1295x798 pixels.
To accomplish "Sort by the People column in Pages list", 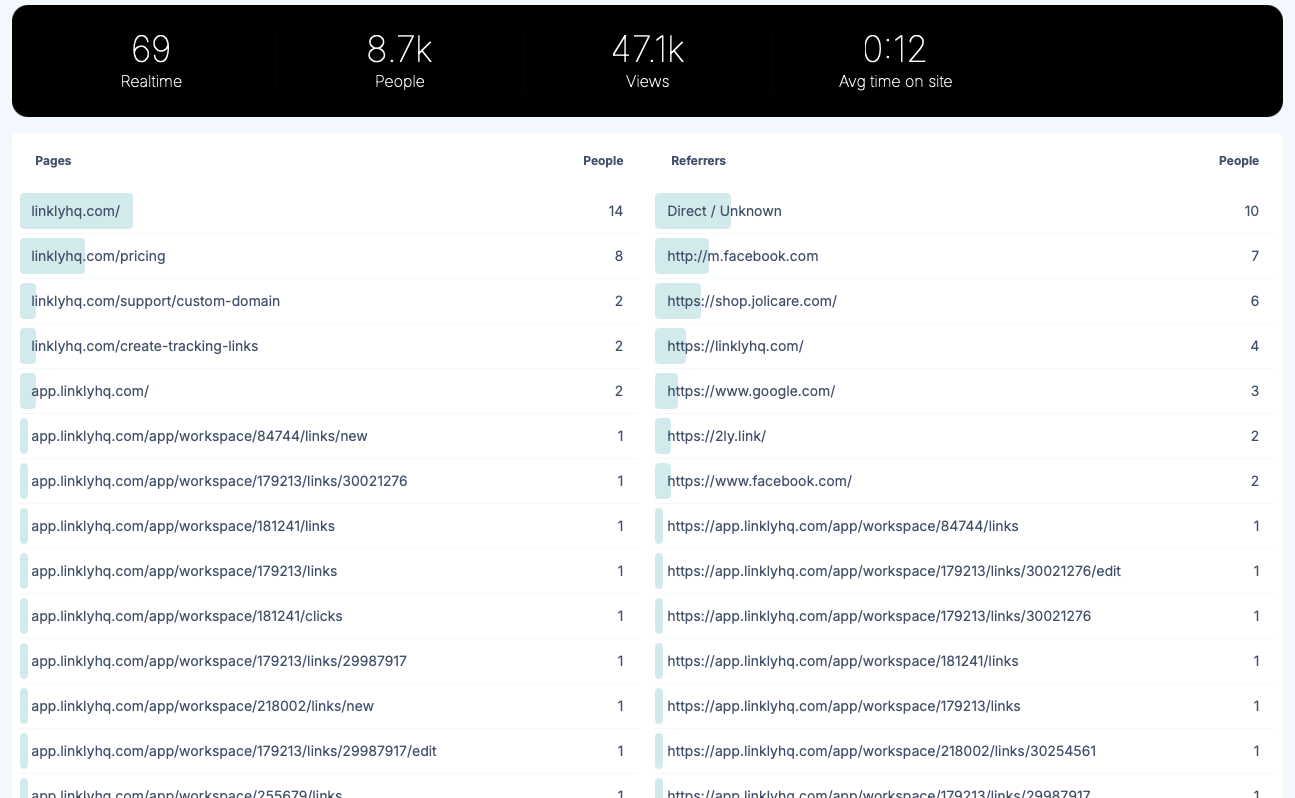I will click(x=603, y=161).
